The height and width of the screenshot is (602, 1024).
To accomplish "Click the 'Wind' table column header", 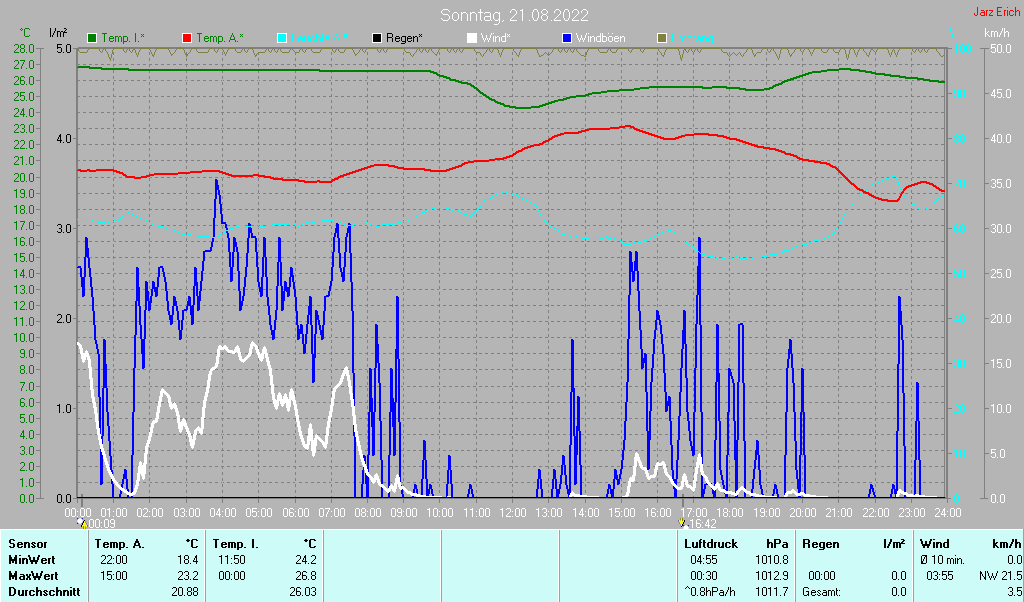I will click(935, 544).
